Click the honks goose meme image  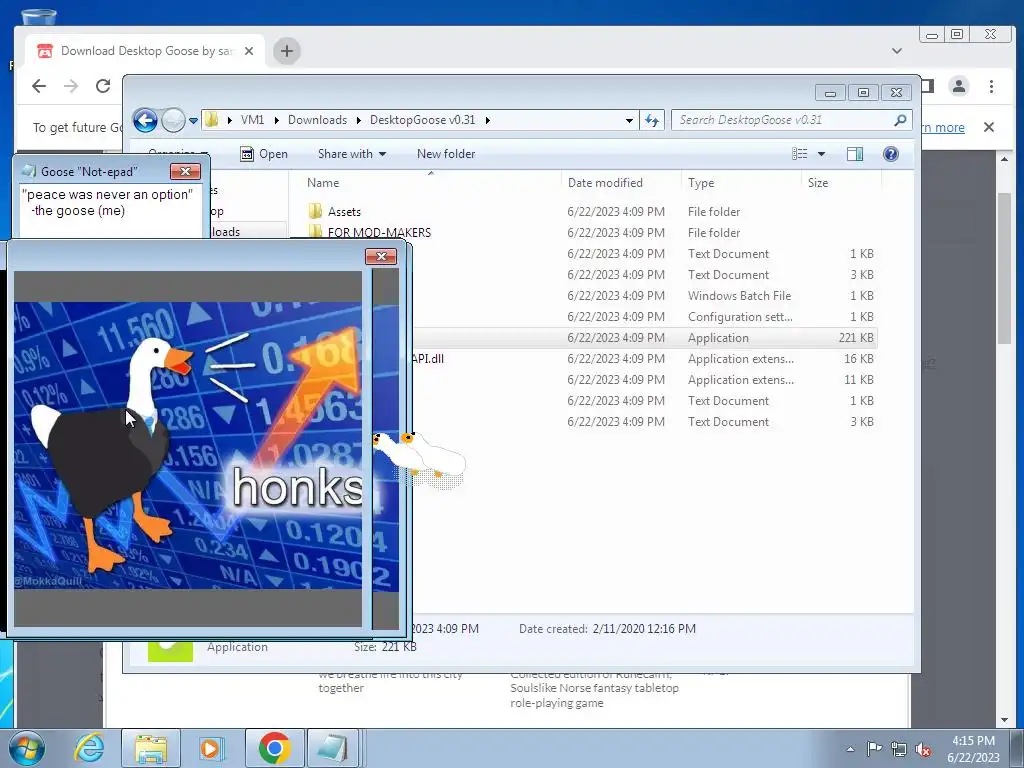pos(189,445)
